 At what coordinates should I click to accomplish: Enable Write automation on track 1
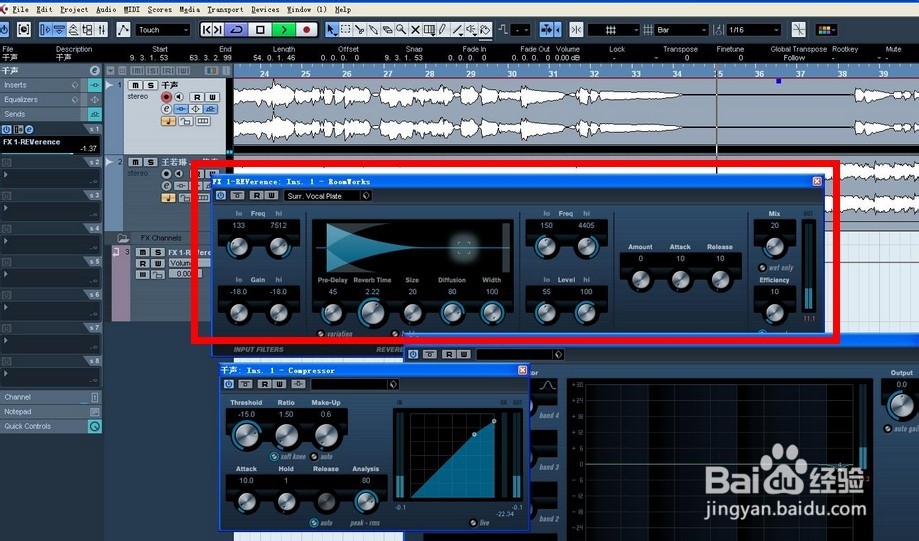(x=212, y=97)
